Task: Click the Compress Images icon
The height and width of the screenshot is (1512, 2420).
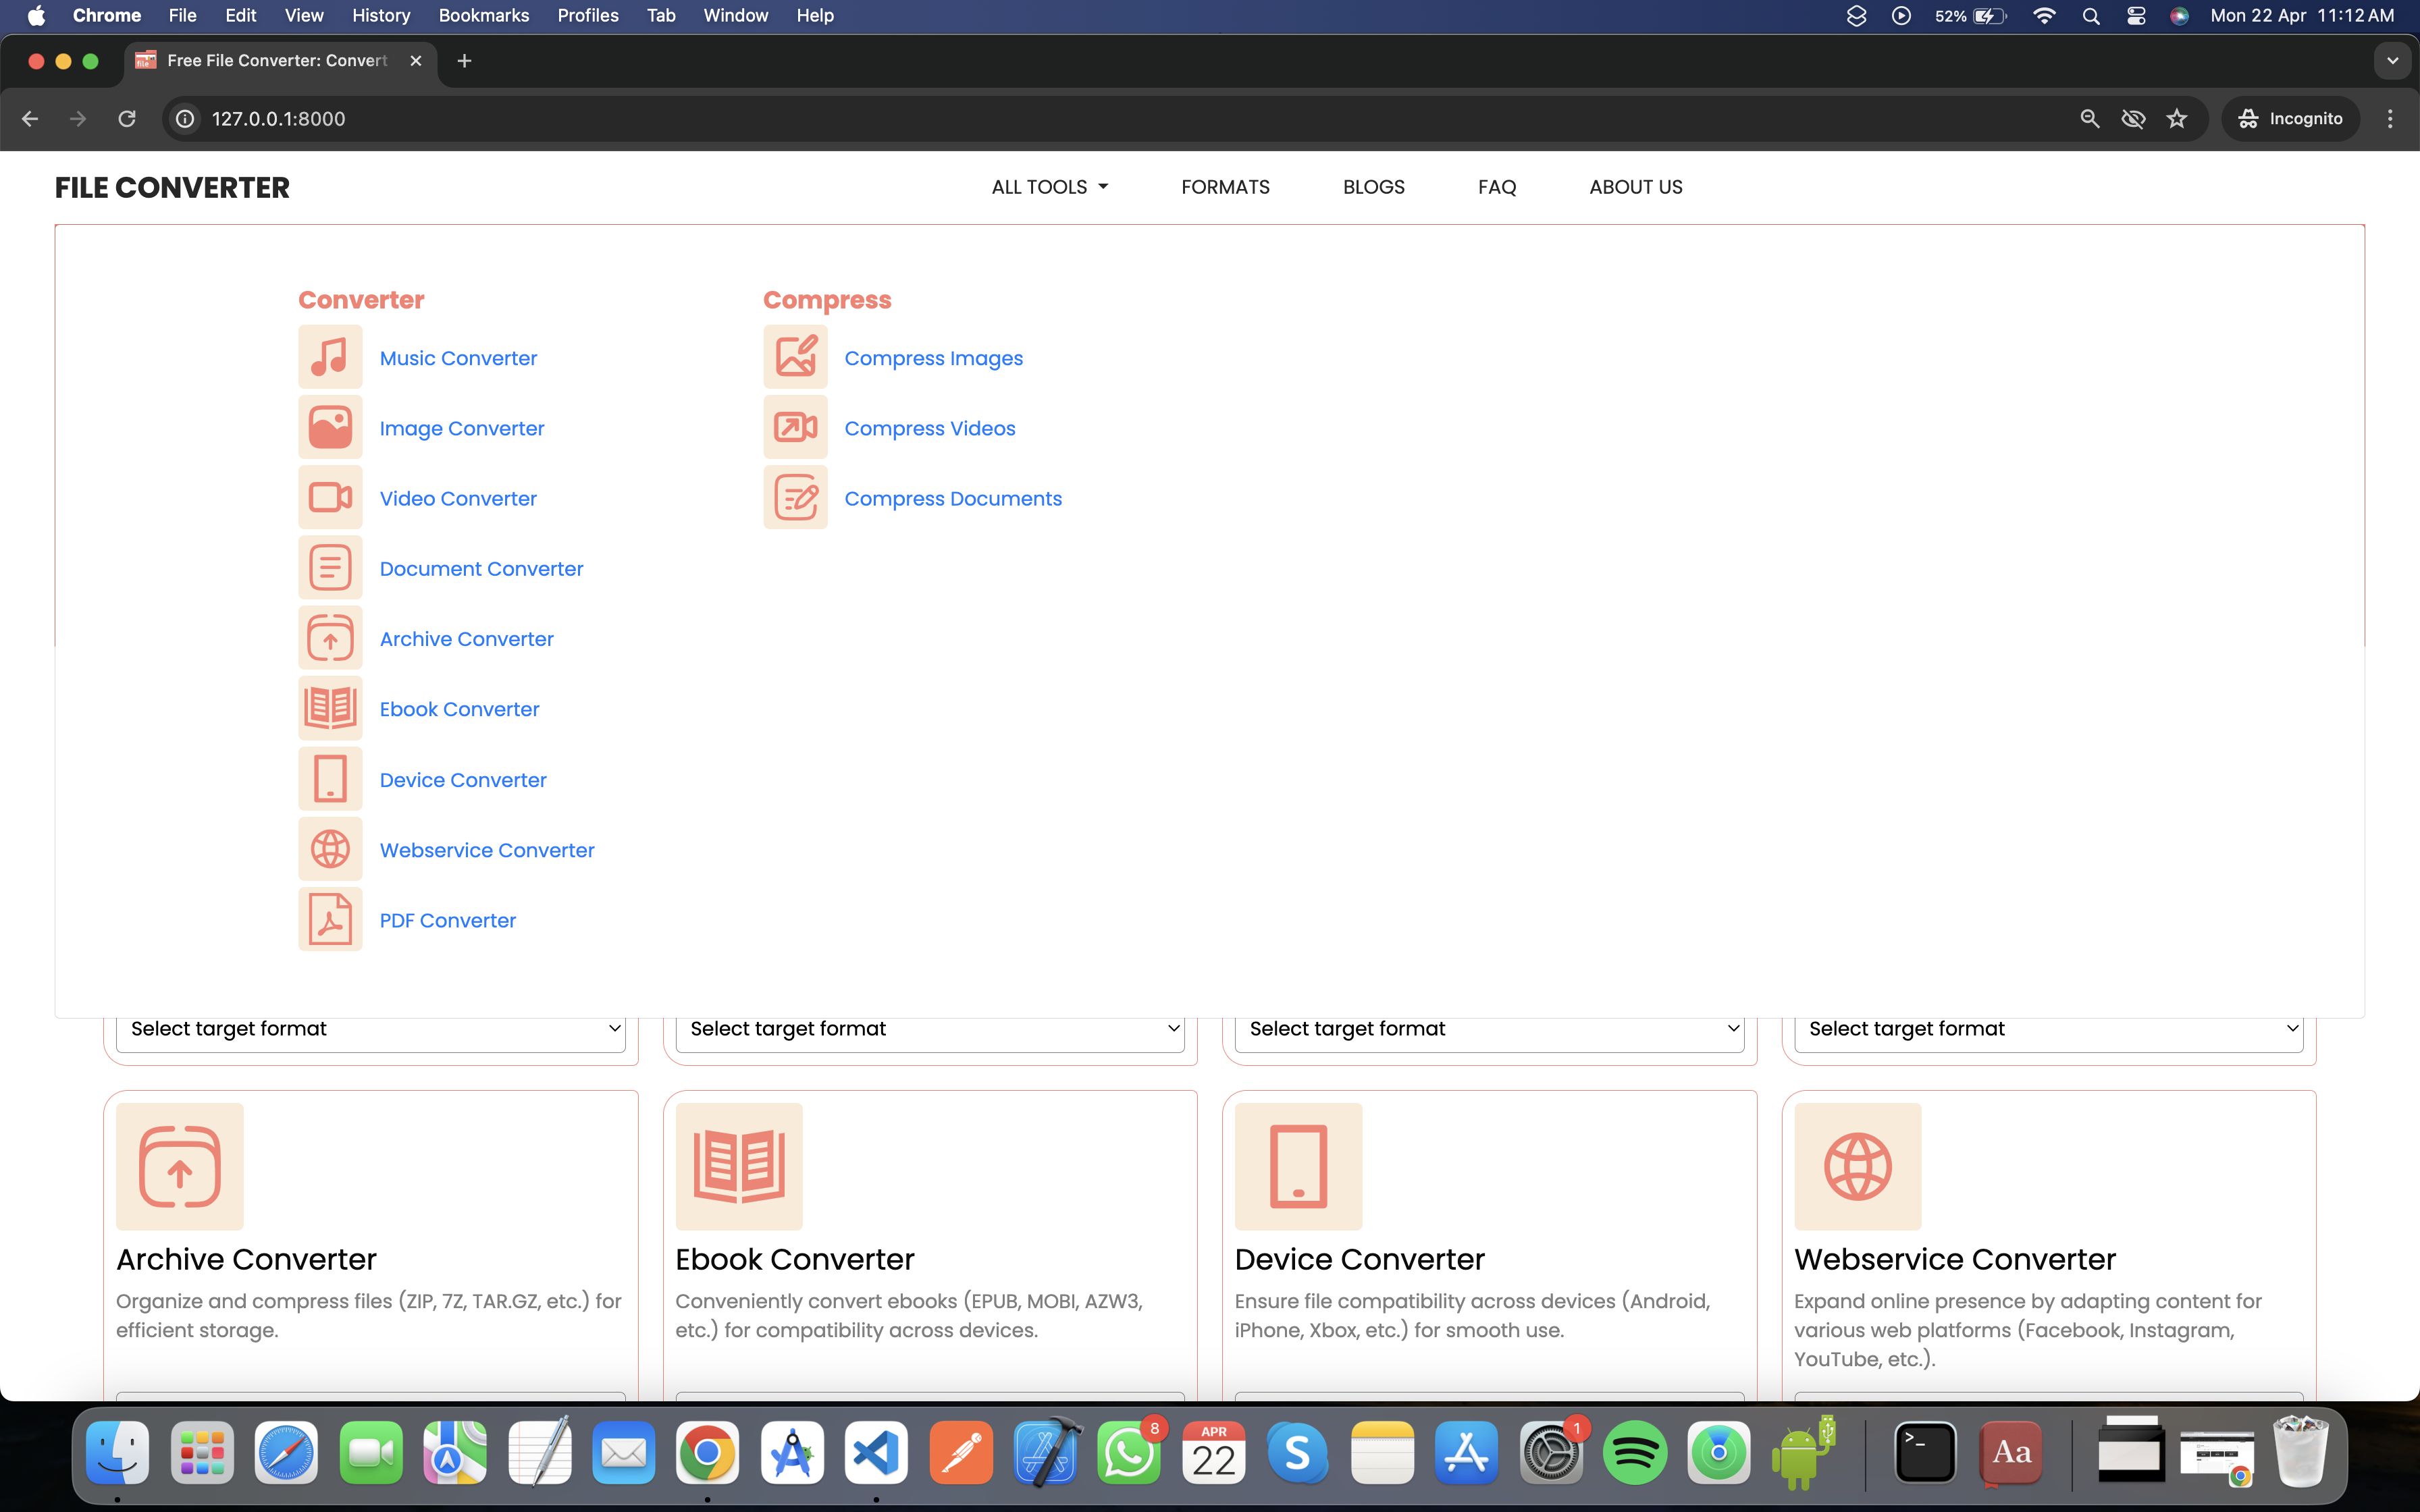Action: 795,357
